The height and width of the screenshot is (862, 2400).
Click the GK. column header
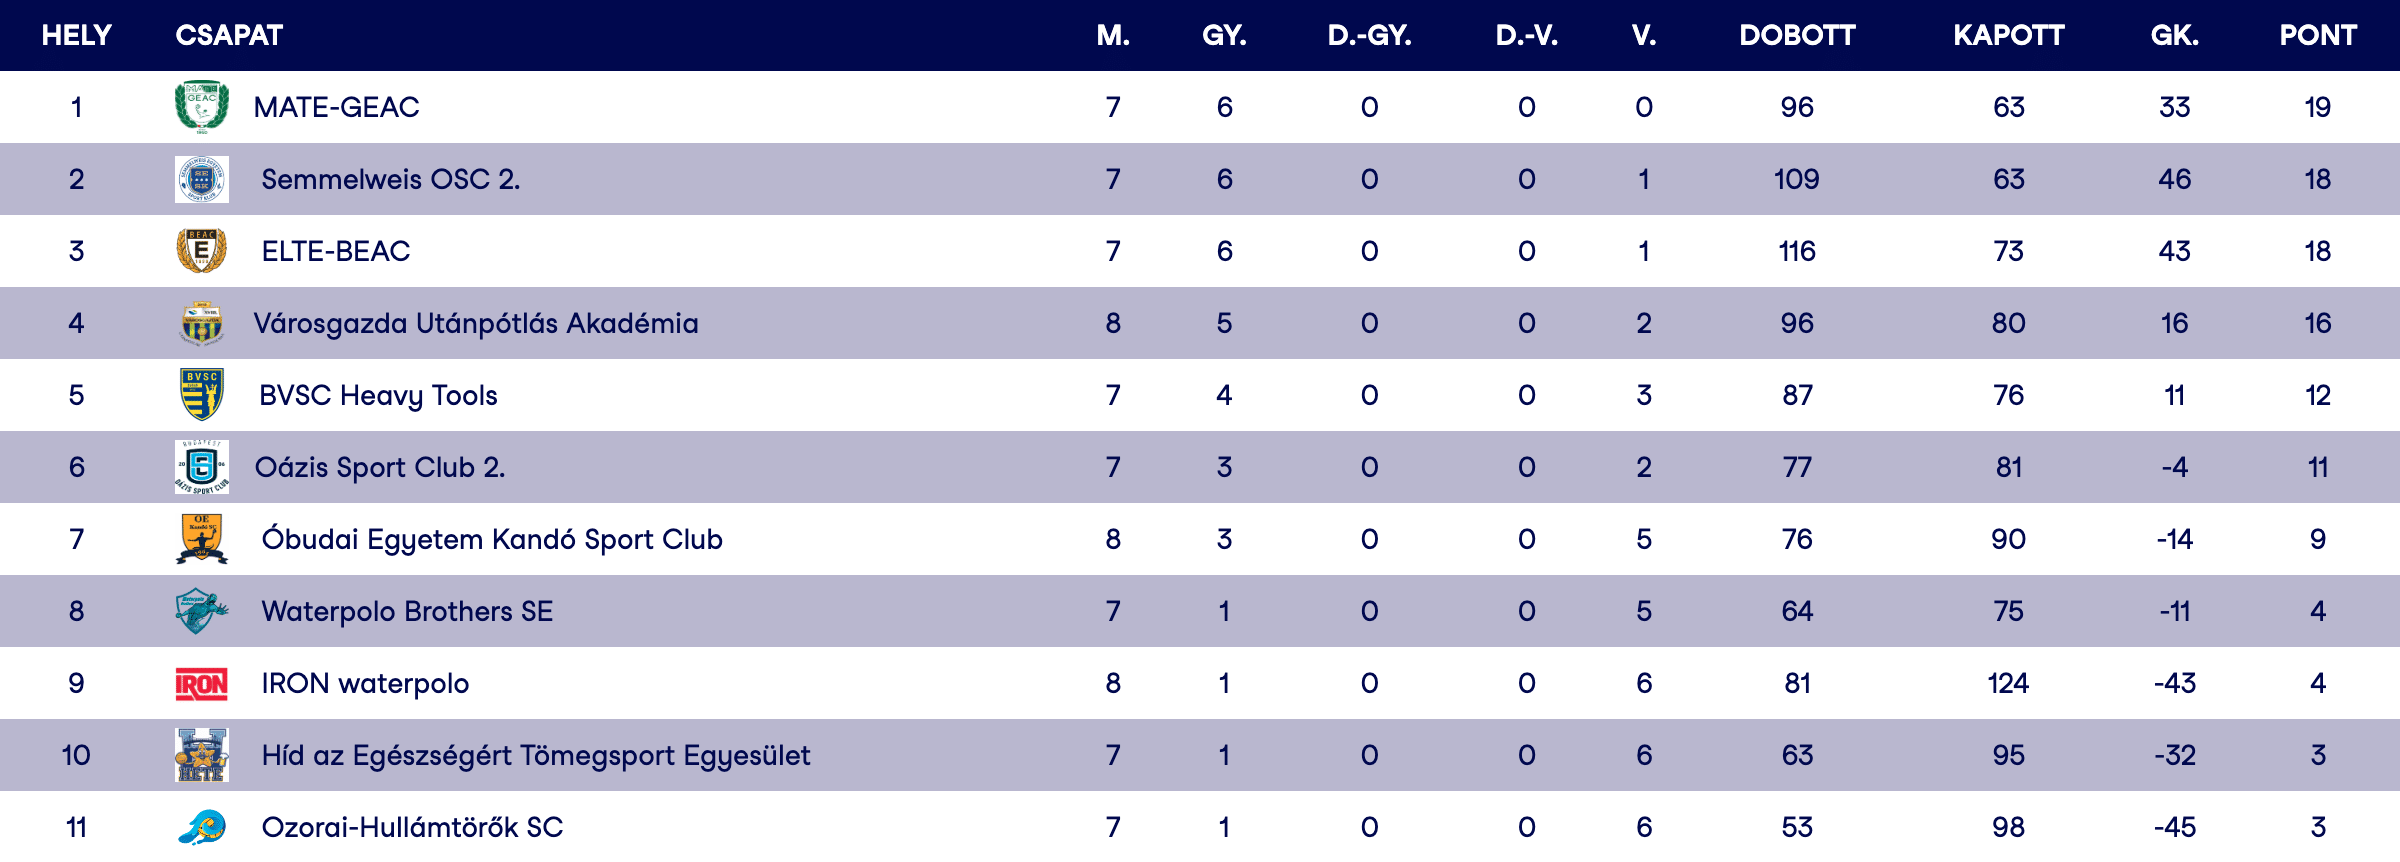2174,36
